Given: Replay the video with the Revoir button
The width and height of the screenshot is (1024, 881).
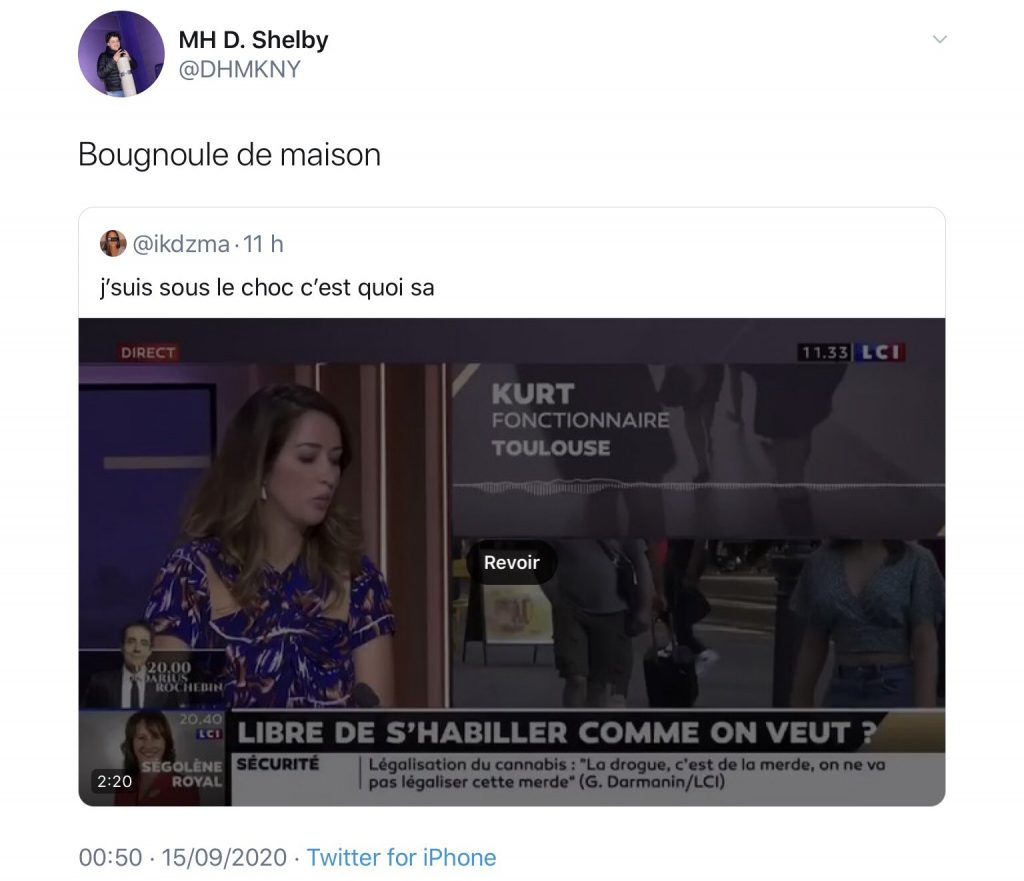Looking at the screenshot, I should 511,562.
